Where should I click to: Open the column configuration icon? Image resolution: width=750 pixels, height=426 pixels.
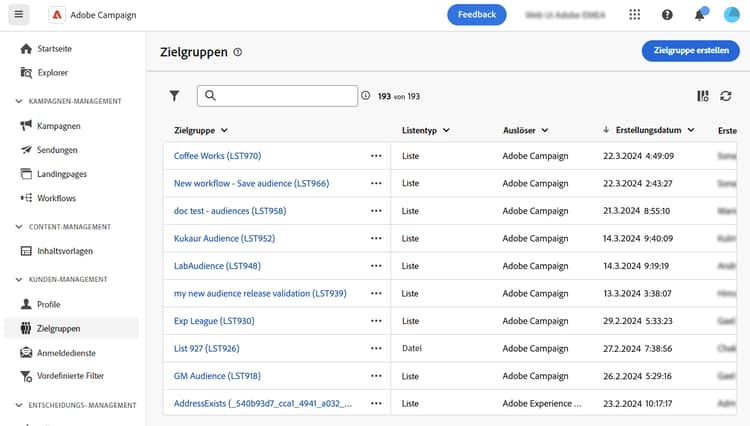(x=702, y=96)
